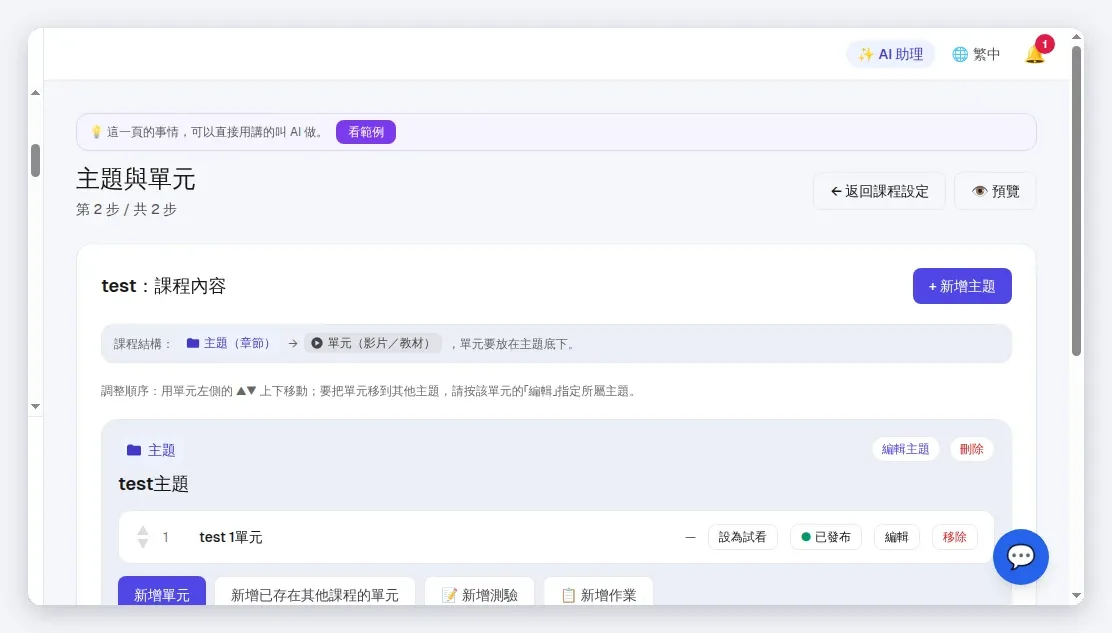Screen dimensions: 1112x633
Task: Click the 看範例 button
Action: 366,132
